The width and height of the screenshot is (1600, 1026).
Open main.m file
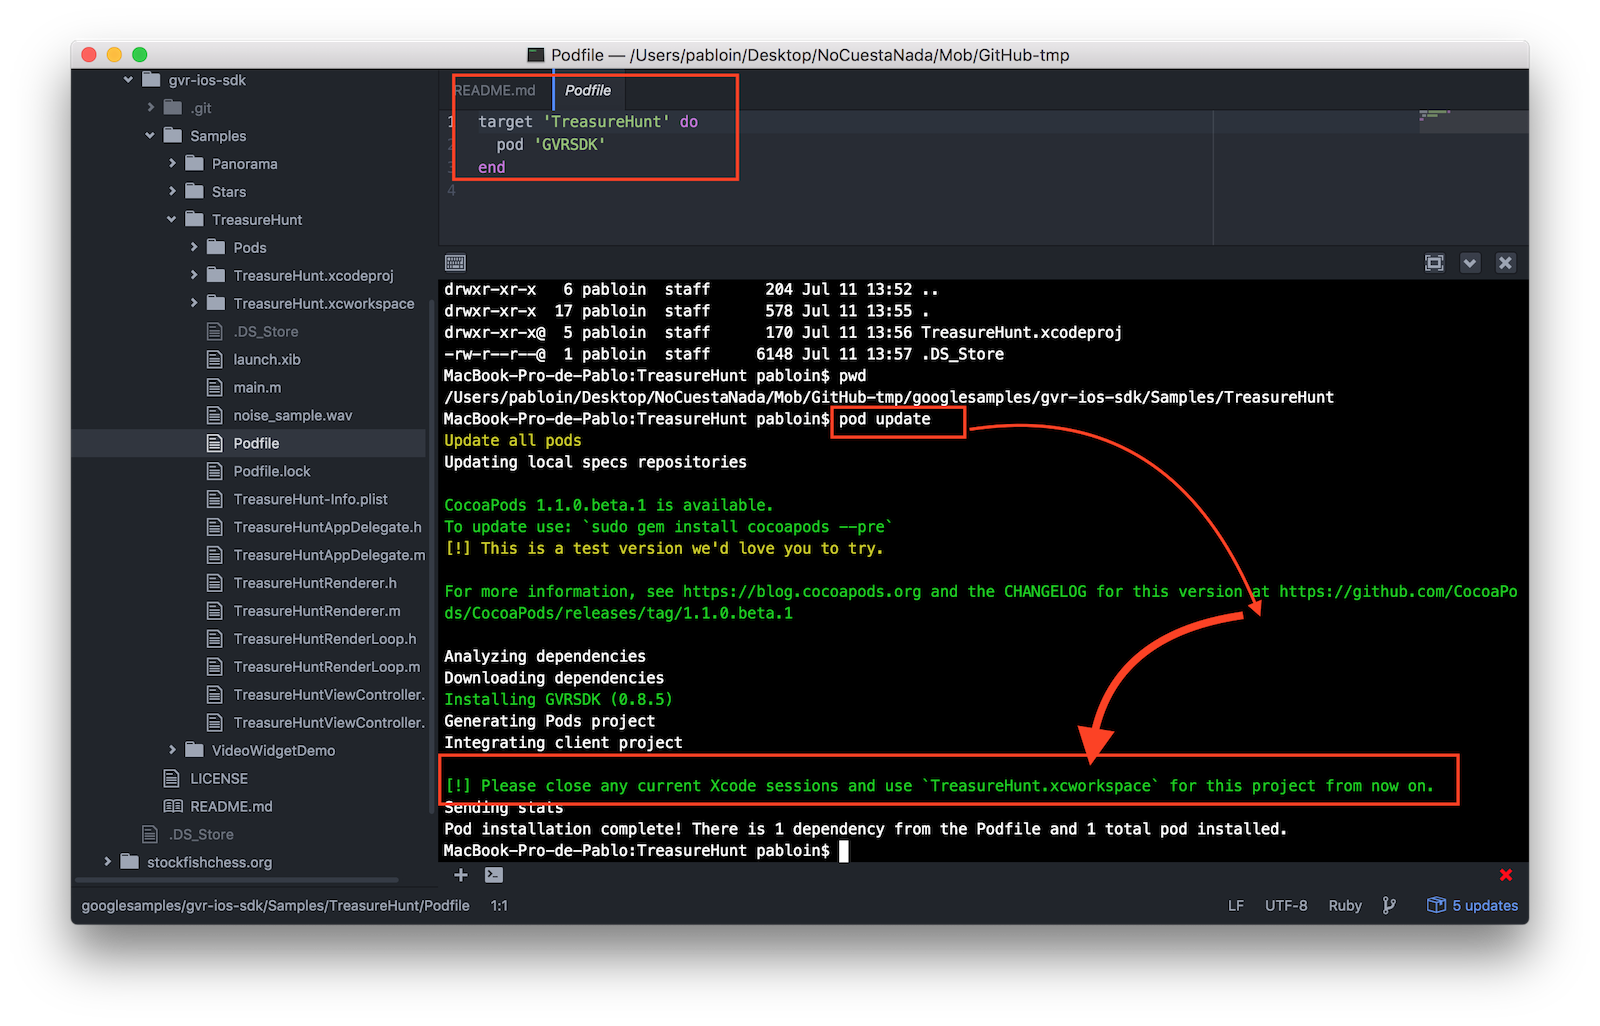tap(257, 387)
